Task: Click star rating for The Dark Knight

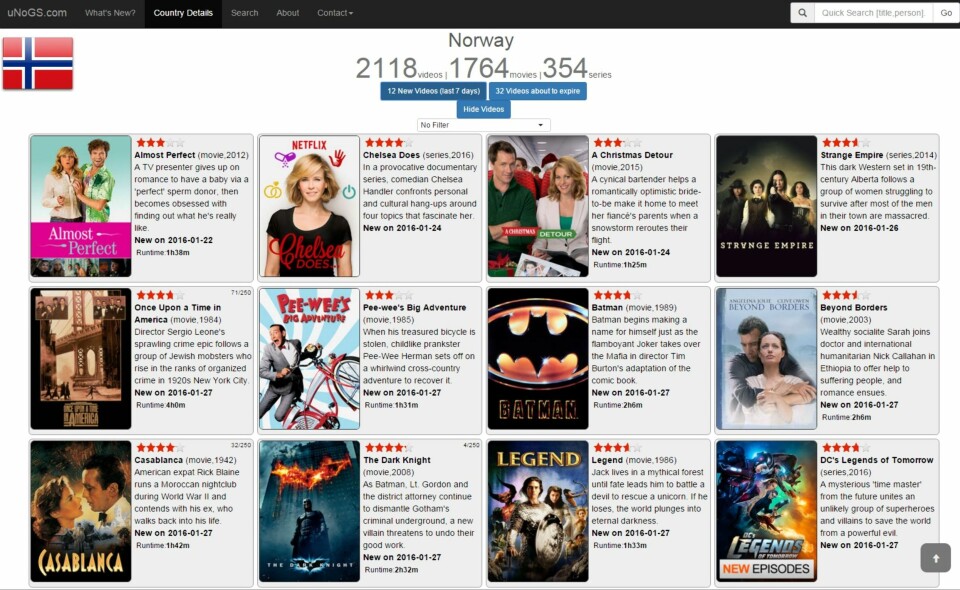Action: 388,448
